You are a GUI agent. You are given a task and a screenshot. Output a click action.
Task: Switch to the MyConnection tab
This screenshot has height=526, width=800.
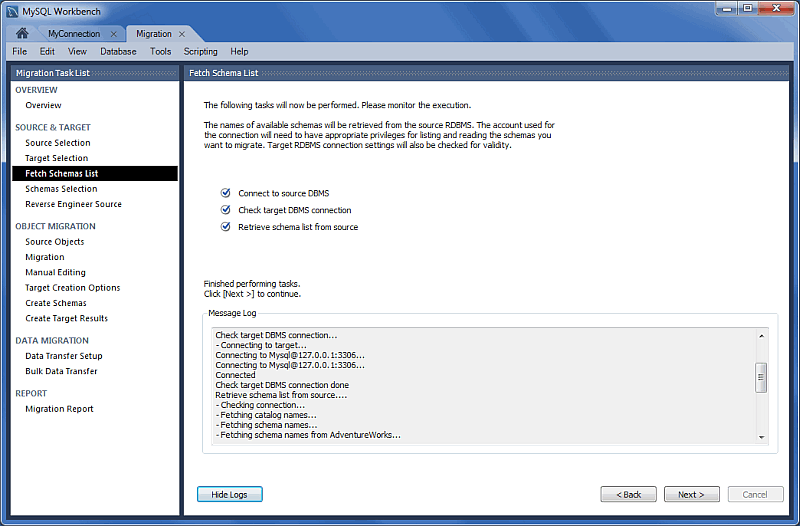[x=74, y=34]
